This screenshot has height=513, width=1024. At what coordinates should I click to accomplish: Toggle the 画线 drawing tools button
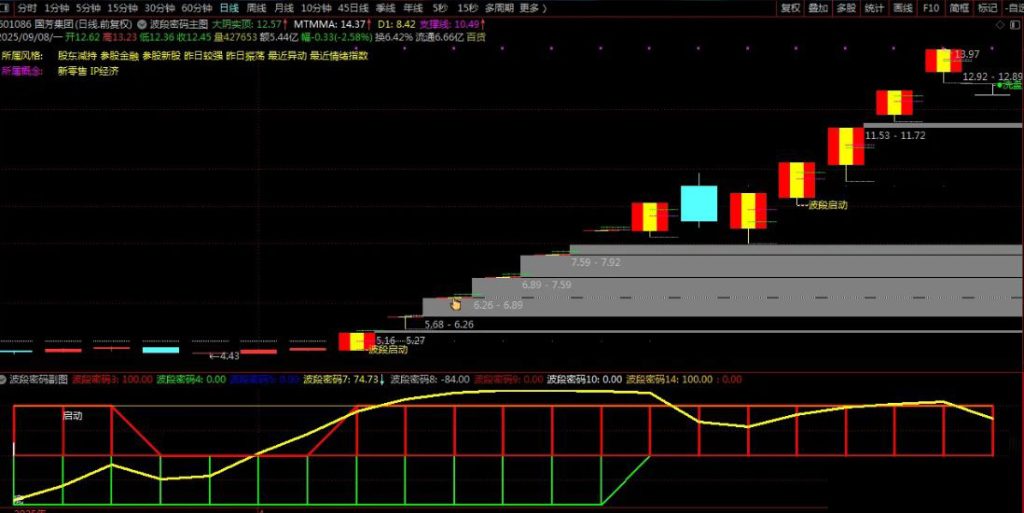tap(902, 8)
